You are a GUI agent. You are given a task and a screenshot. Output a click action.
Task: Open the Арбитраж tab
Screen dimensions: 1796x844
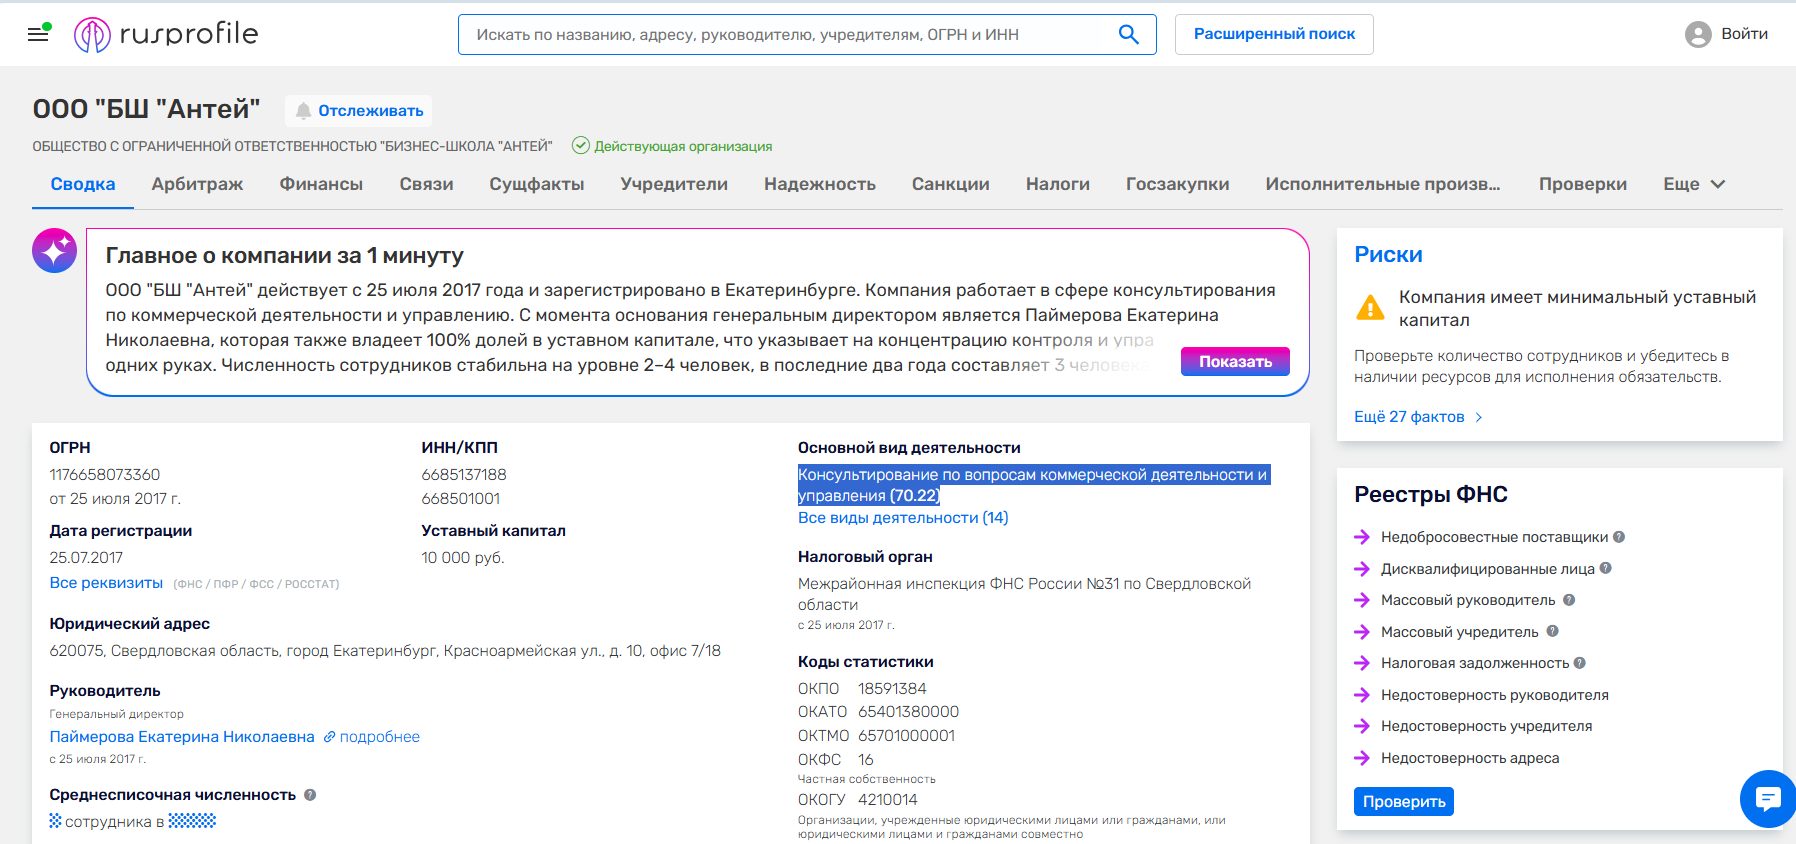pos(197,184)
